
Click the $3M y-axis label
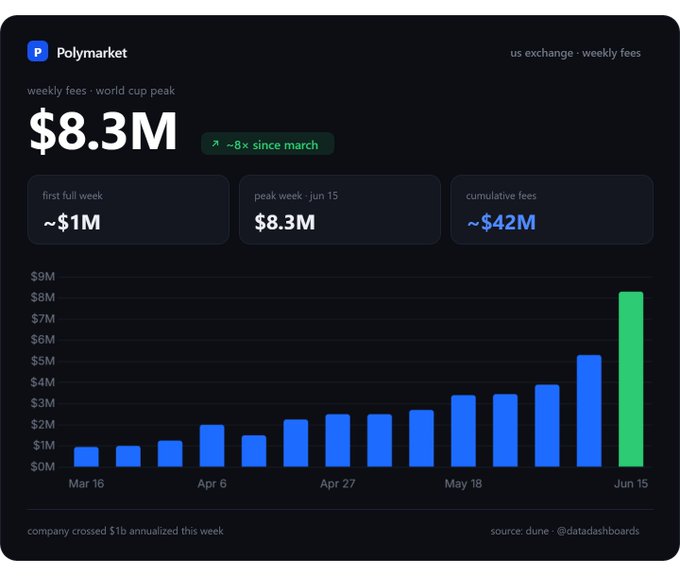(42, 403)
